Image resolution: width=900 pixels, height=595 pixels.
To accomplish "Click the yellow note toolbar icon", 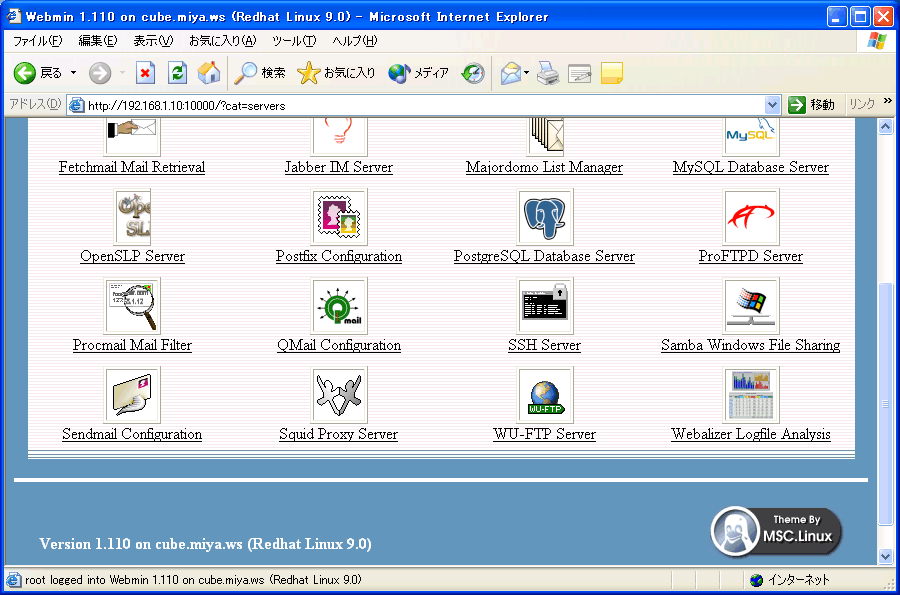I will (612, 73).
